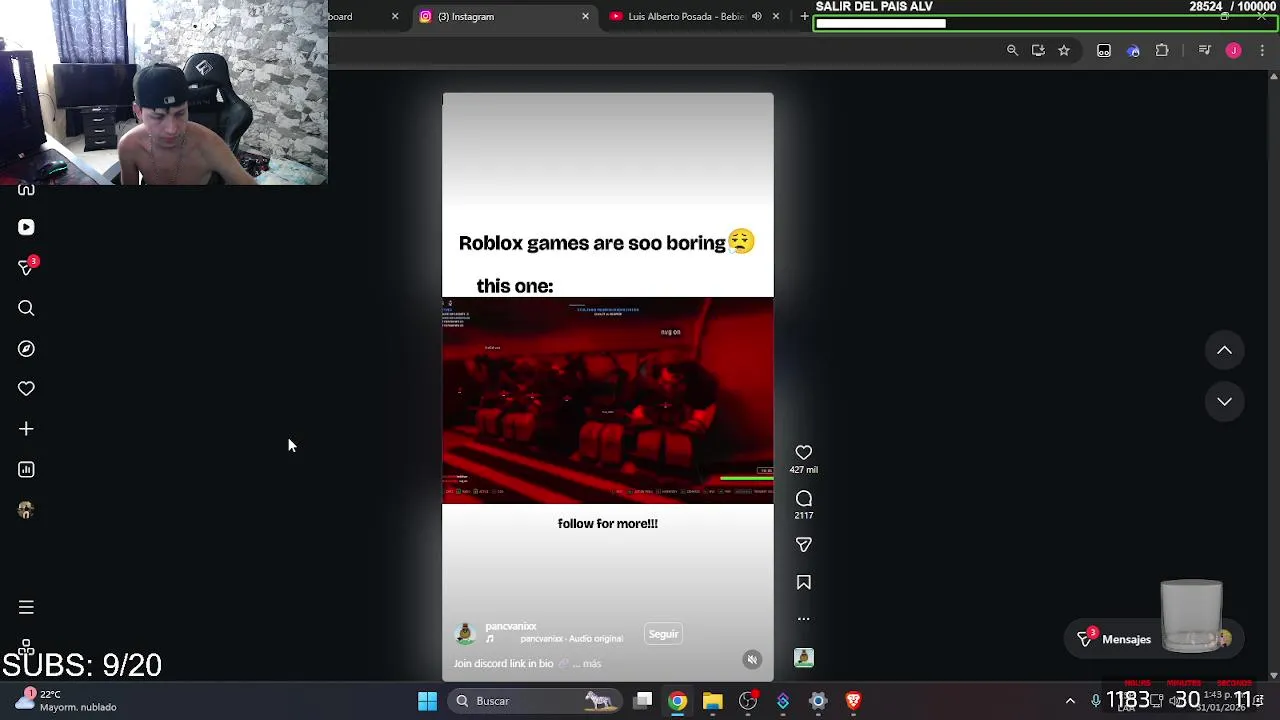
Task: Open the media controls toolbar icon
Action: click(1204, 50)
